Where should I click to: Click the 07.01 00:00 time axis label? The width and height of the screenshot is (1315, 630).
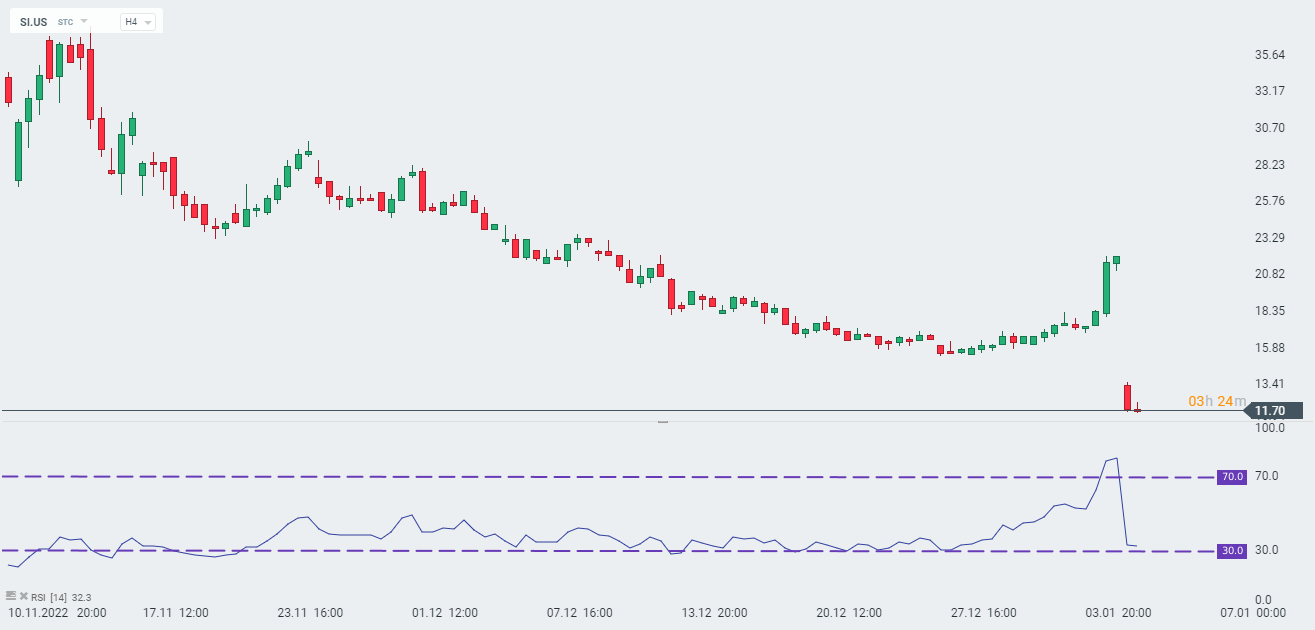(1255, 612)
